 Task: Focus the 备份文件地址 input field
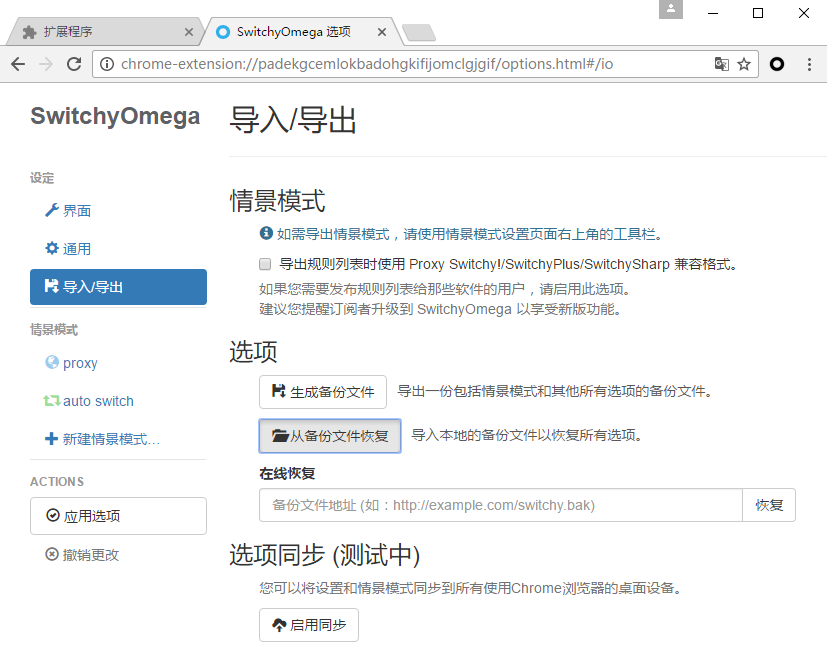click(501, 505)
